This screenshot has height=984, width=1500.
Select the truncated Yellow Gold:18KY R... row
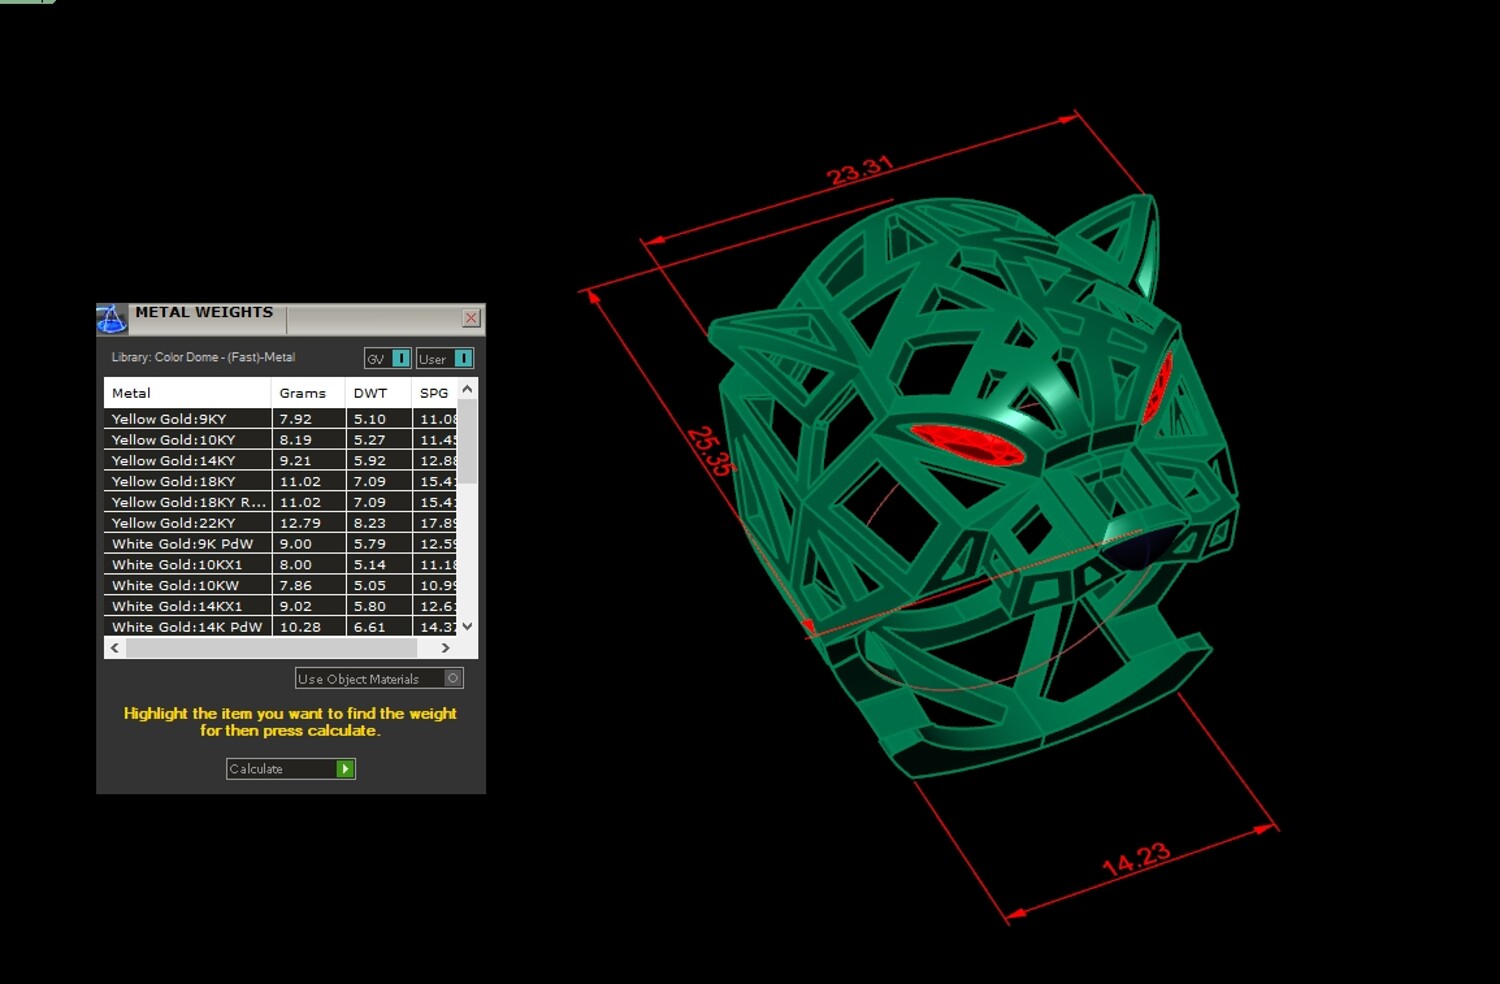(280, 503)
